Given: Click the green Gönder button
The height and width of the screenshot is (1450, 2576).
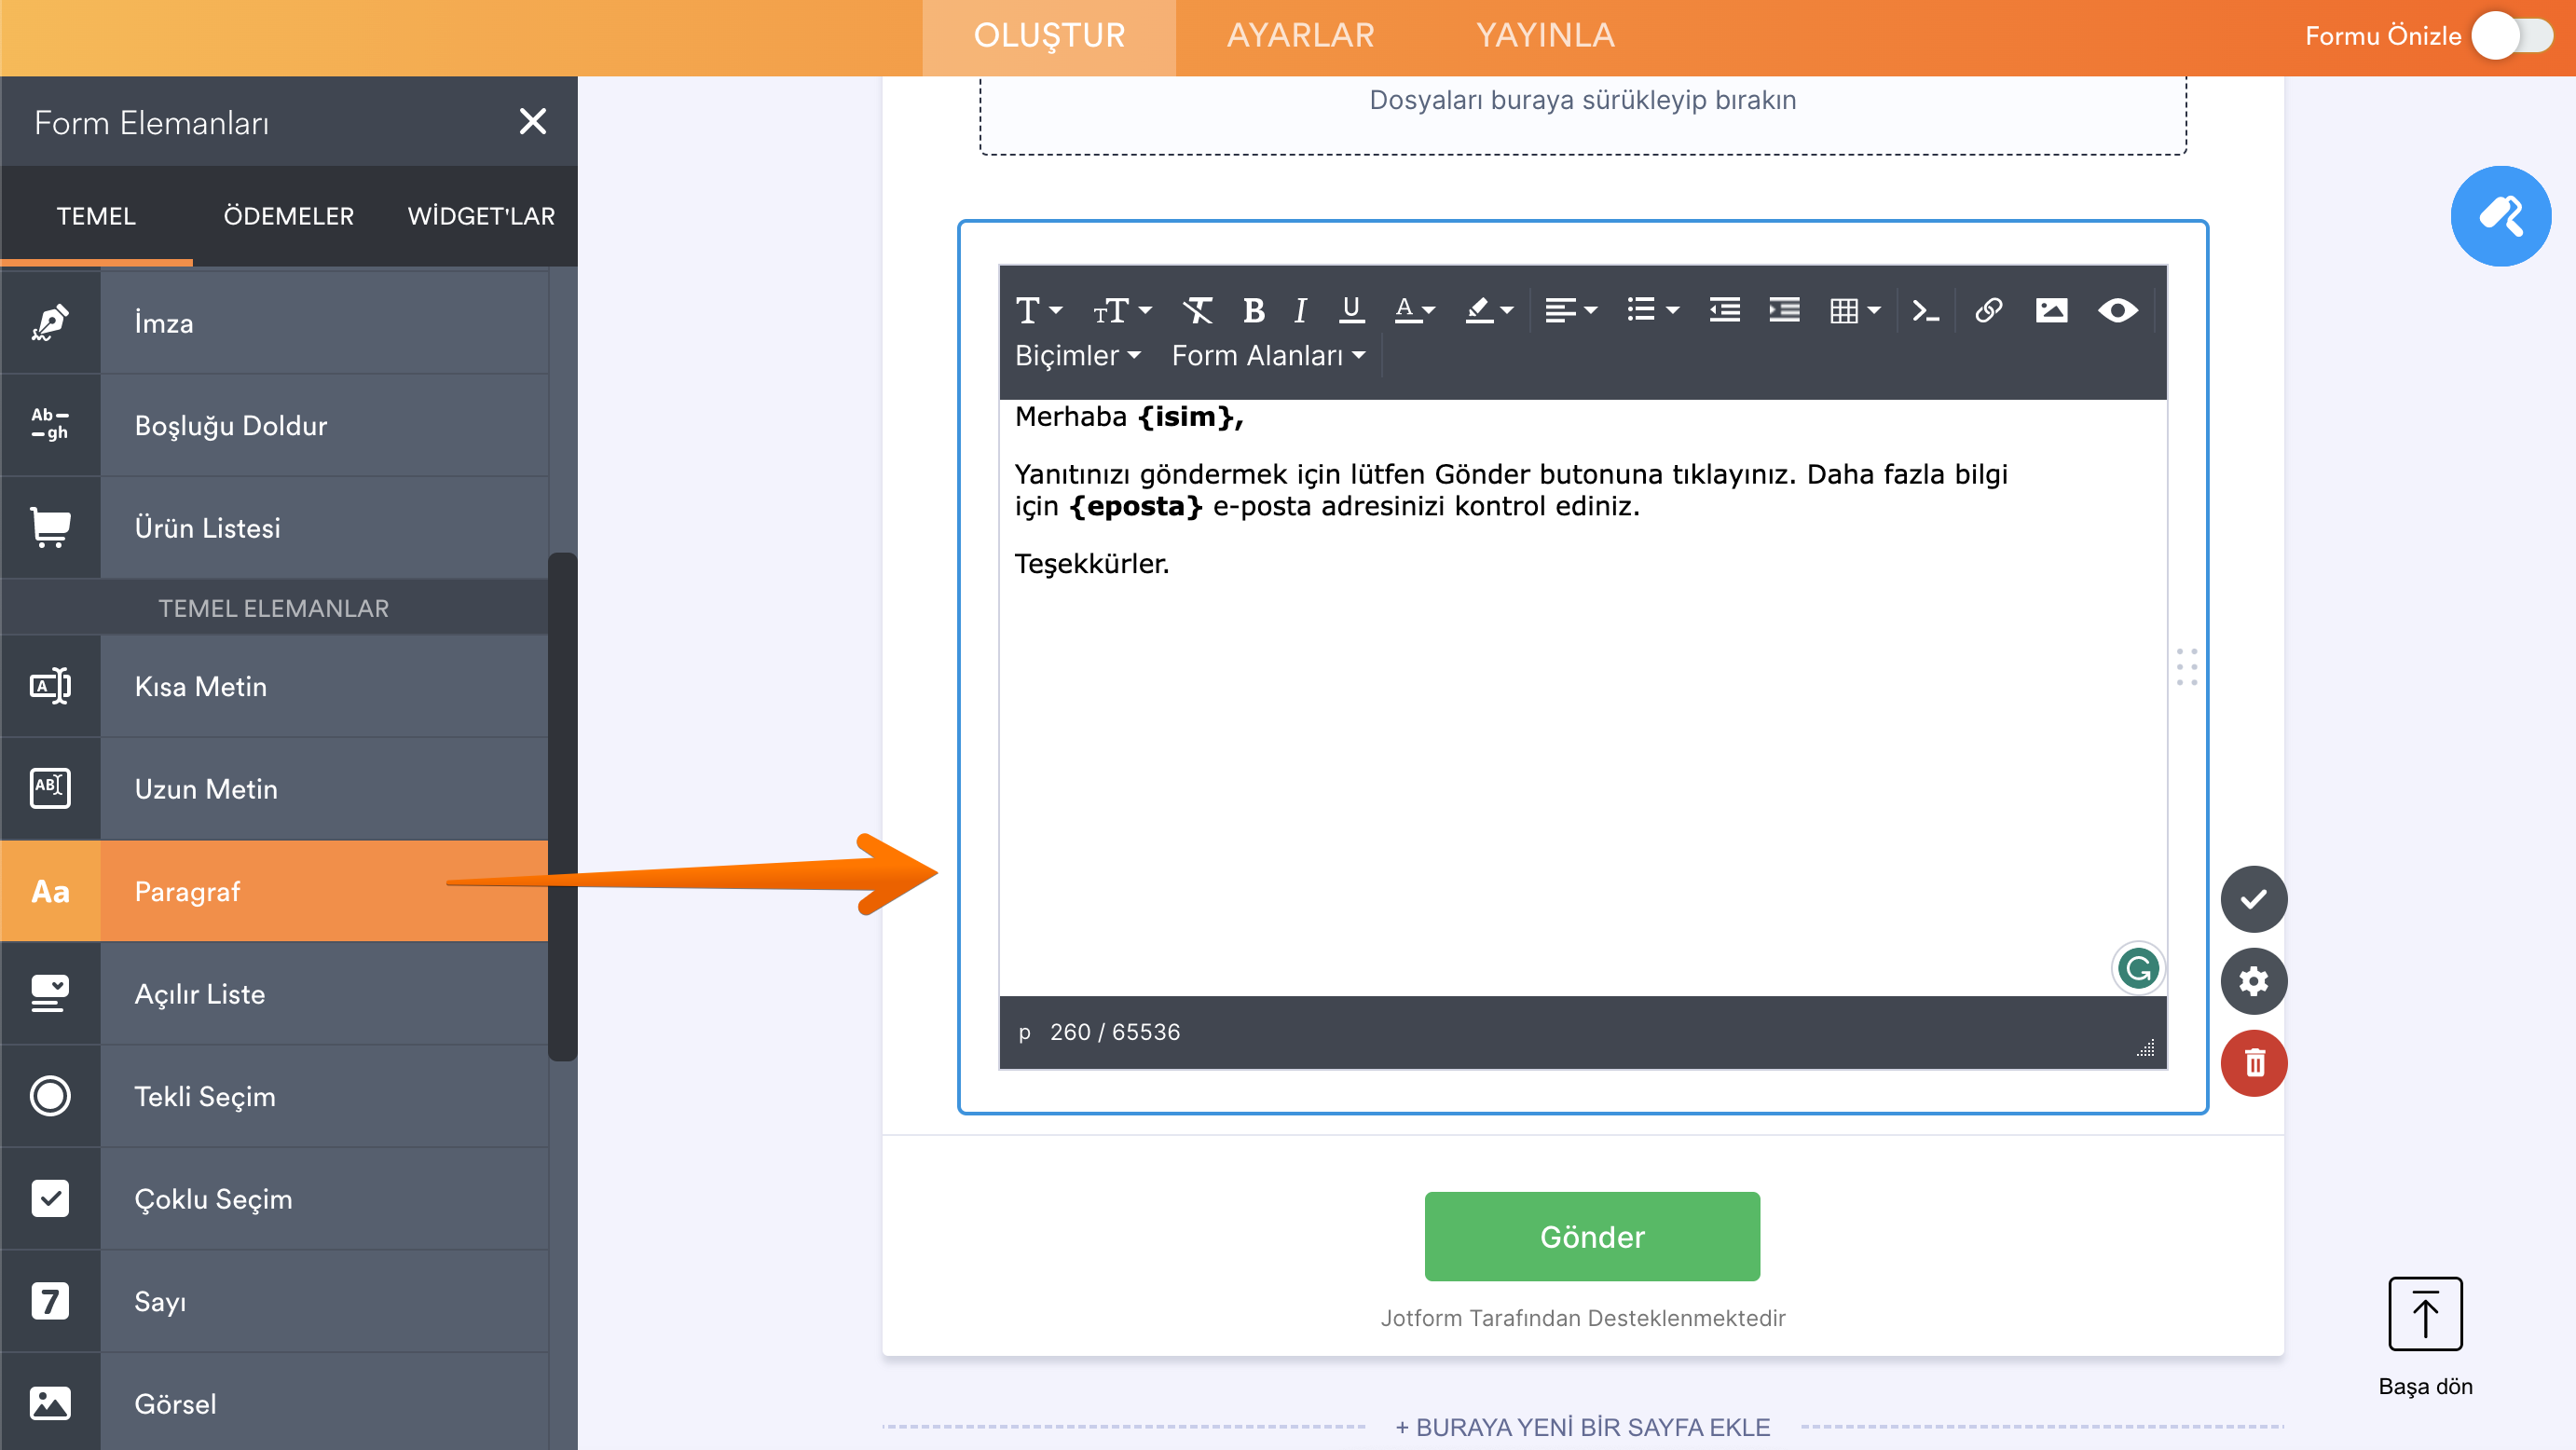Looking at the screenshot, I should (1592, 1236).
